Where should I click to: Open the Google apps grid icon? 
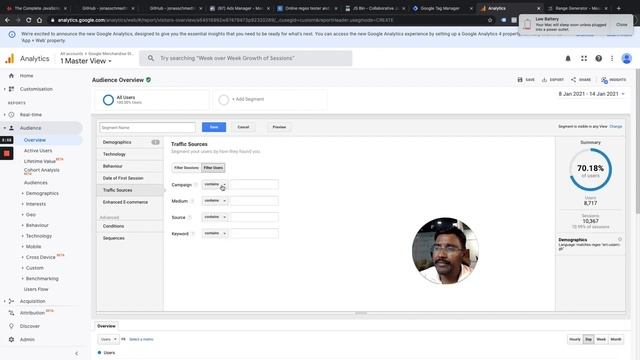[584, 59]
